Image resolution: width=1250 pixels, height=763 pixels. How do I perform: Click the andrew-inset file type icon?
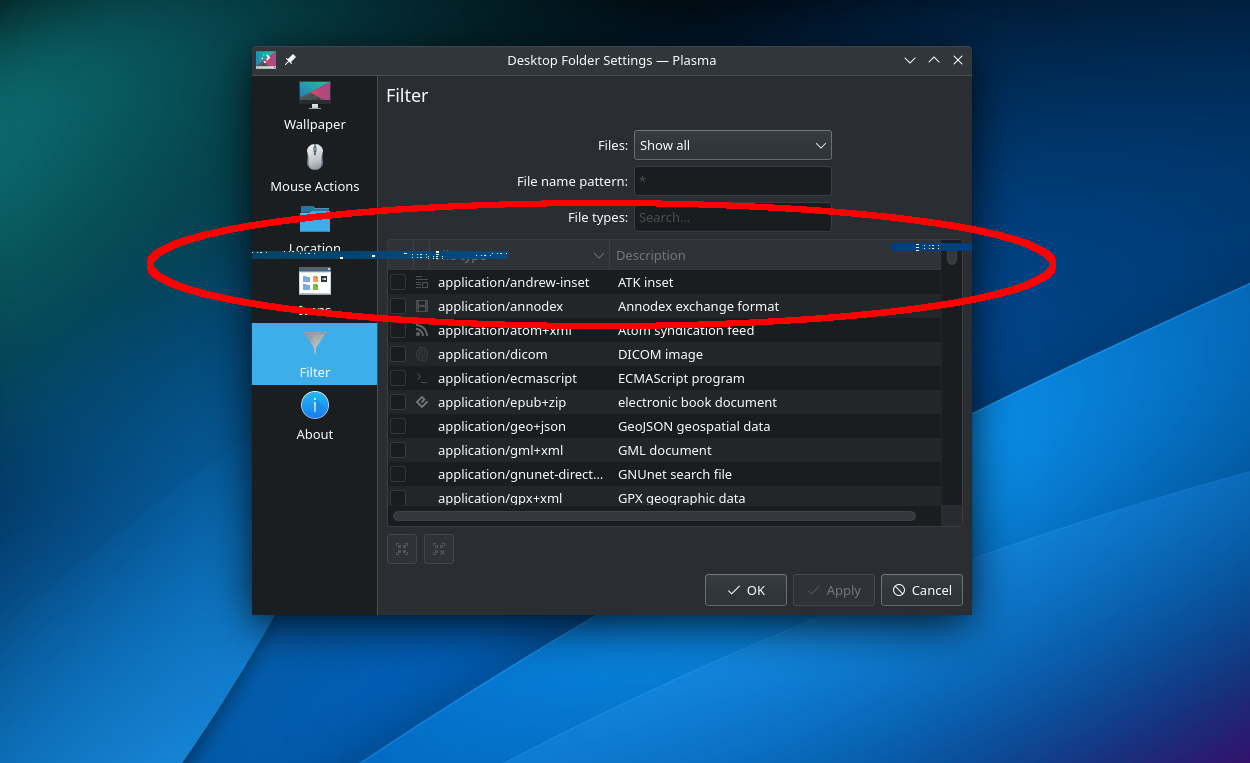point(422,282)
